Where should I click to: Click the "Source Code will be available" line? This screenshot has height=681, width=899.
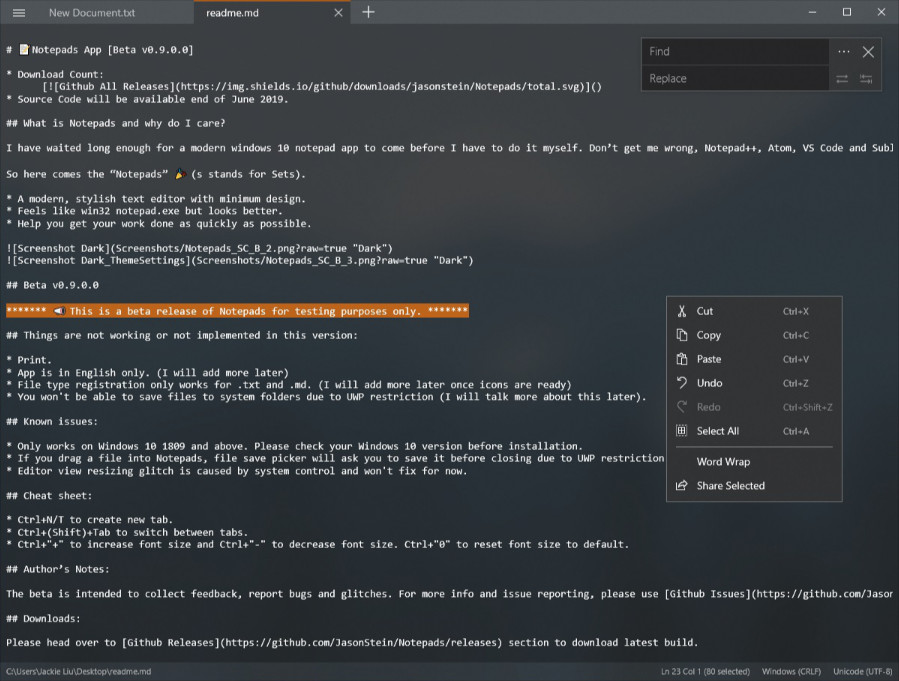click(147, 99)
